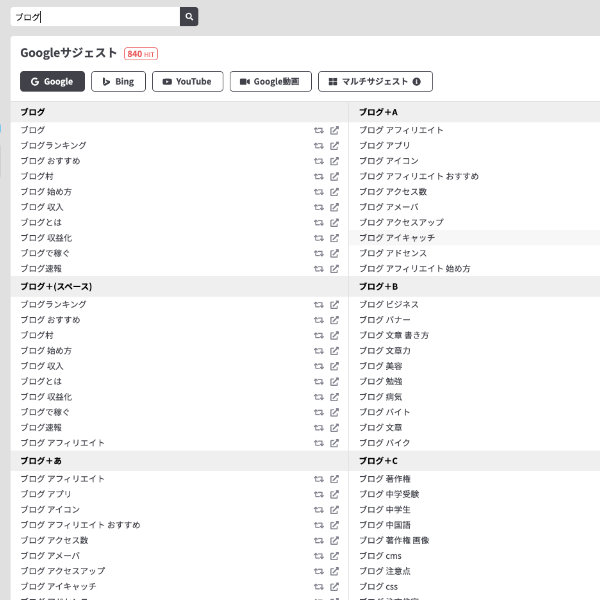The height and width of the screenshot is (600, 600).
Task: Click the ブログ ビジネス keyword
Action: pos(389,305)
